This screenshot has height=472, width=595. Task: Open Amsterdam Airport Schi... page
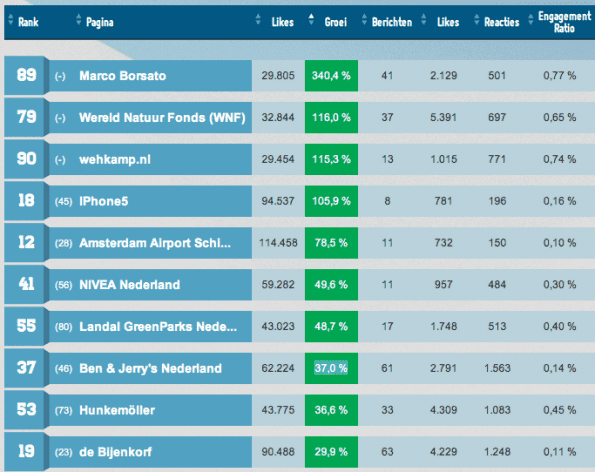point(155,243)
